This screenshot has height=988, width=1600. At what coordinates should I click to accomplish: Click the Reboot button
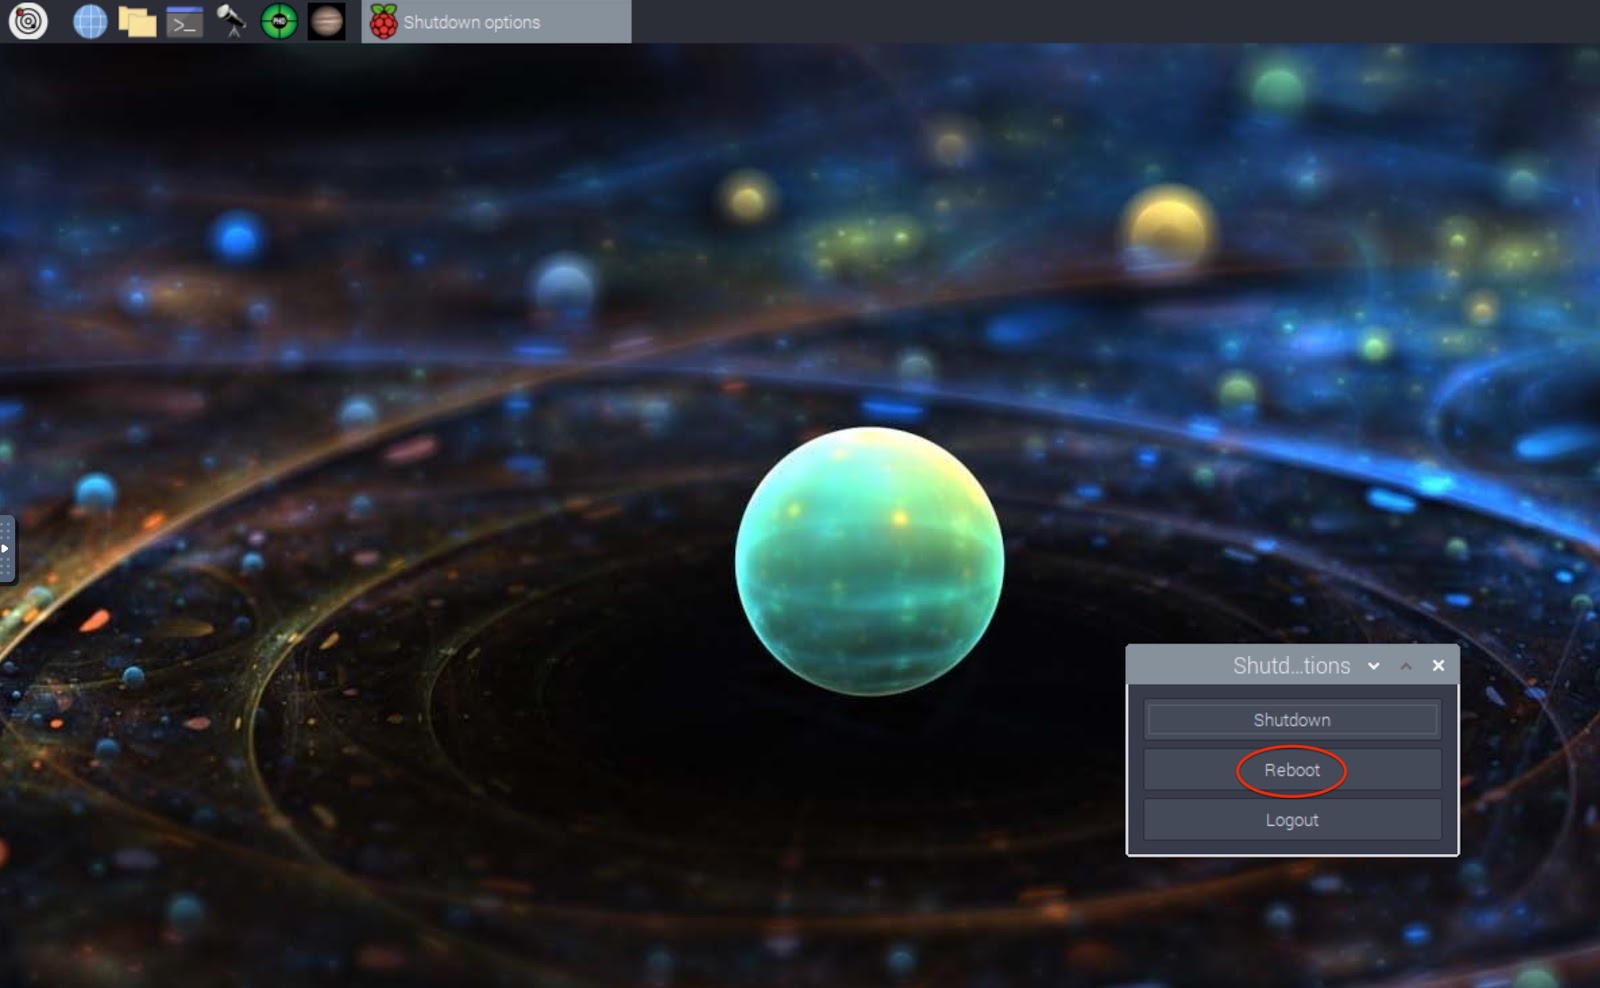click(1292, 770)
